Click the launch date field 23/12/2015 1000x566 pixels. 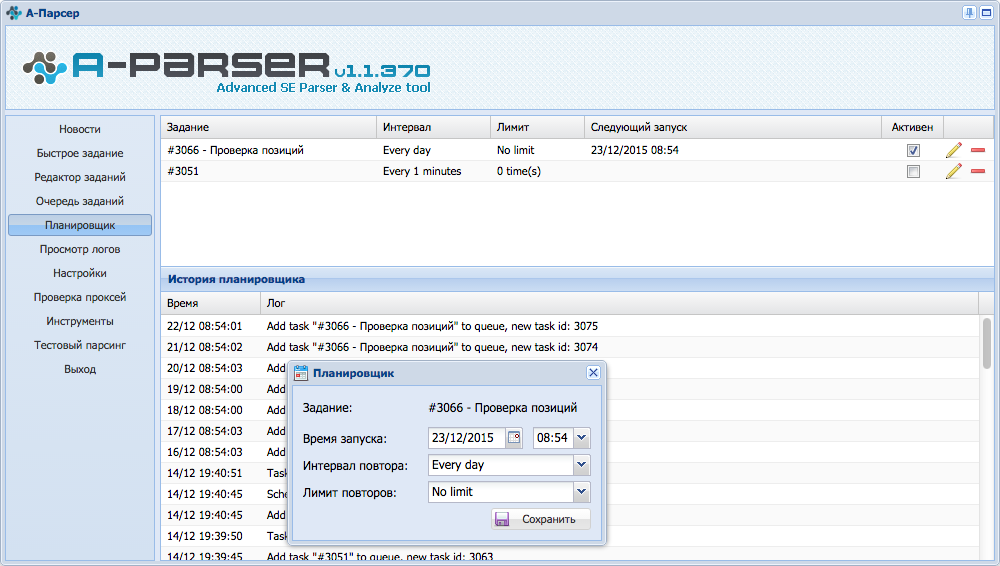(x=467, y=438)
